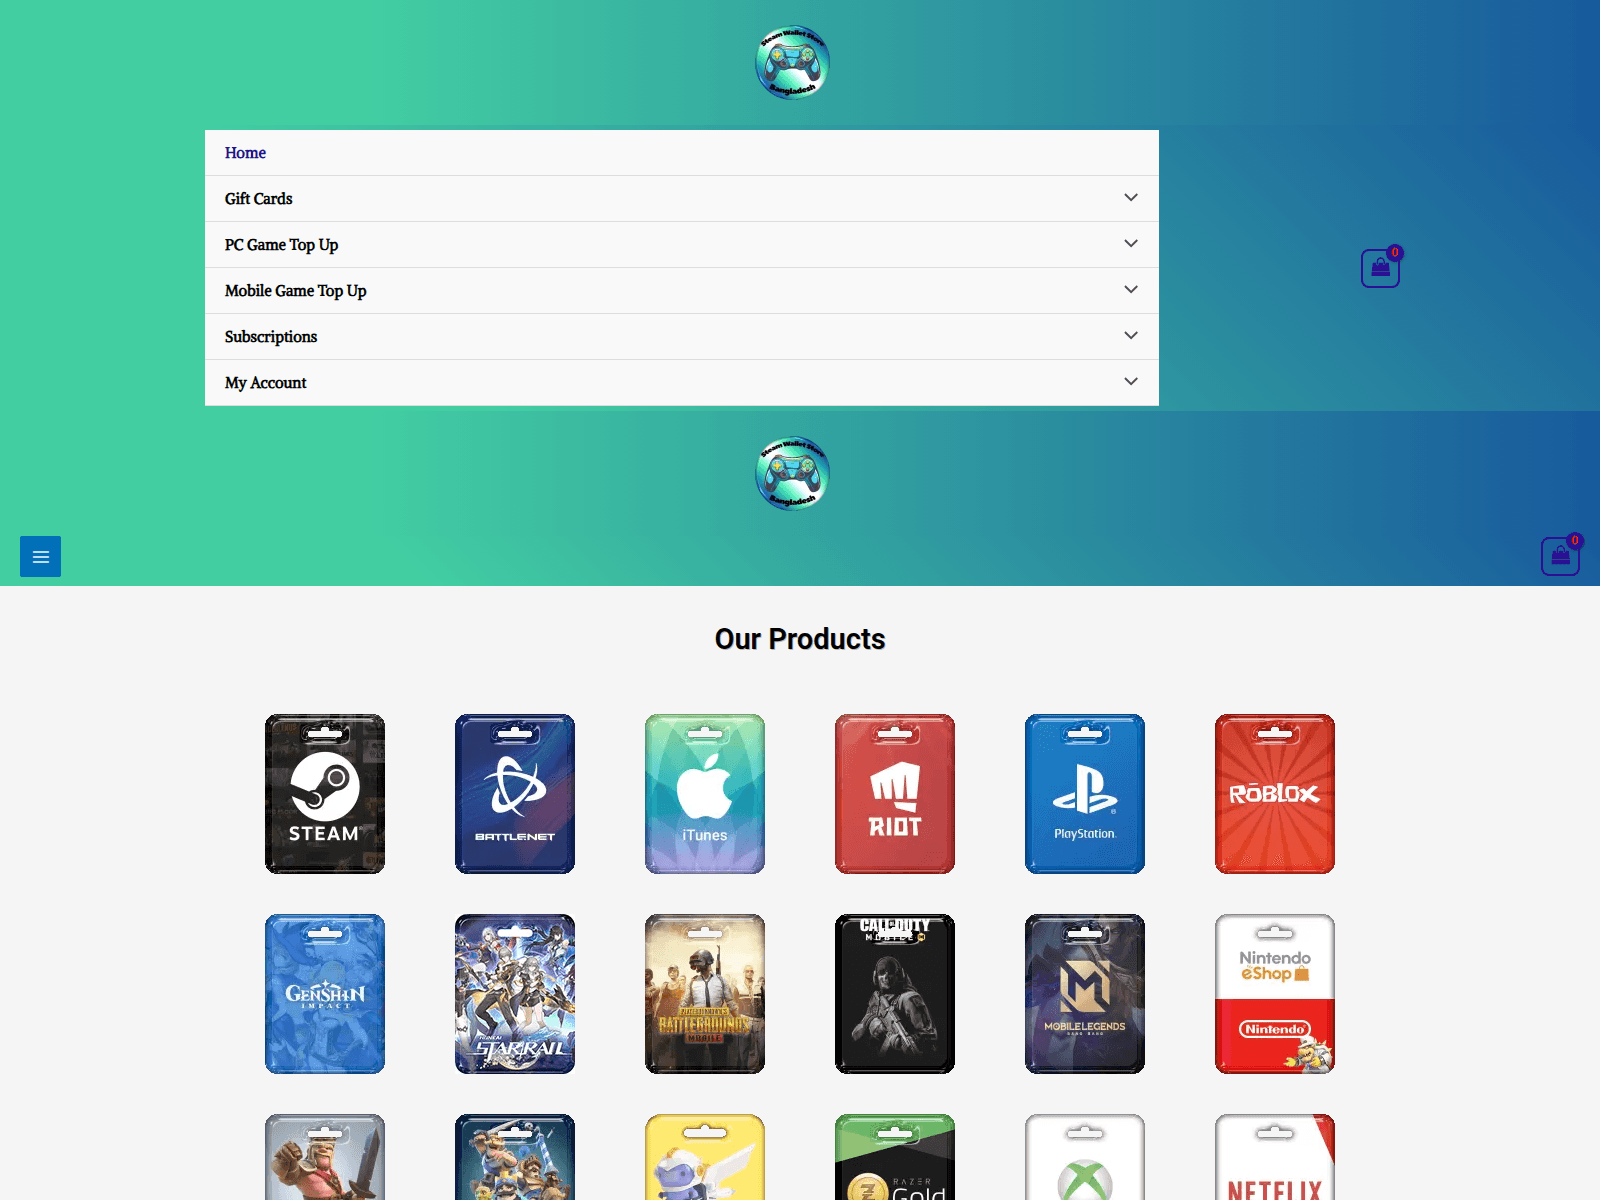Select the Honkai Star Rail card
1600x1200 pixels.
[x=515, y=994]
